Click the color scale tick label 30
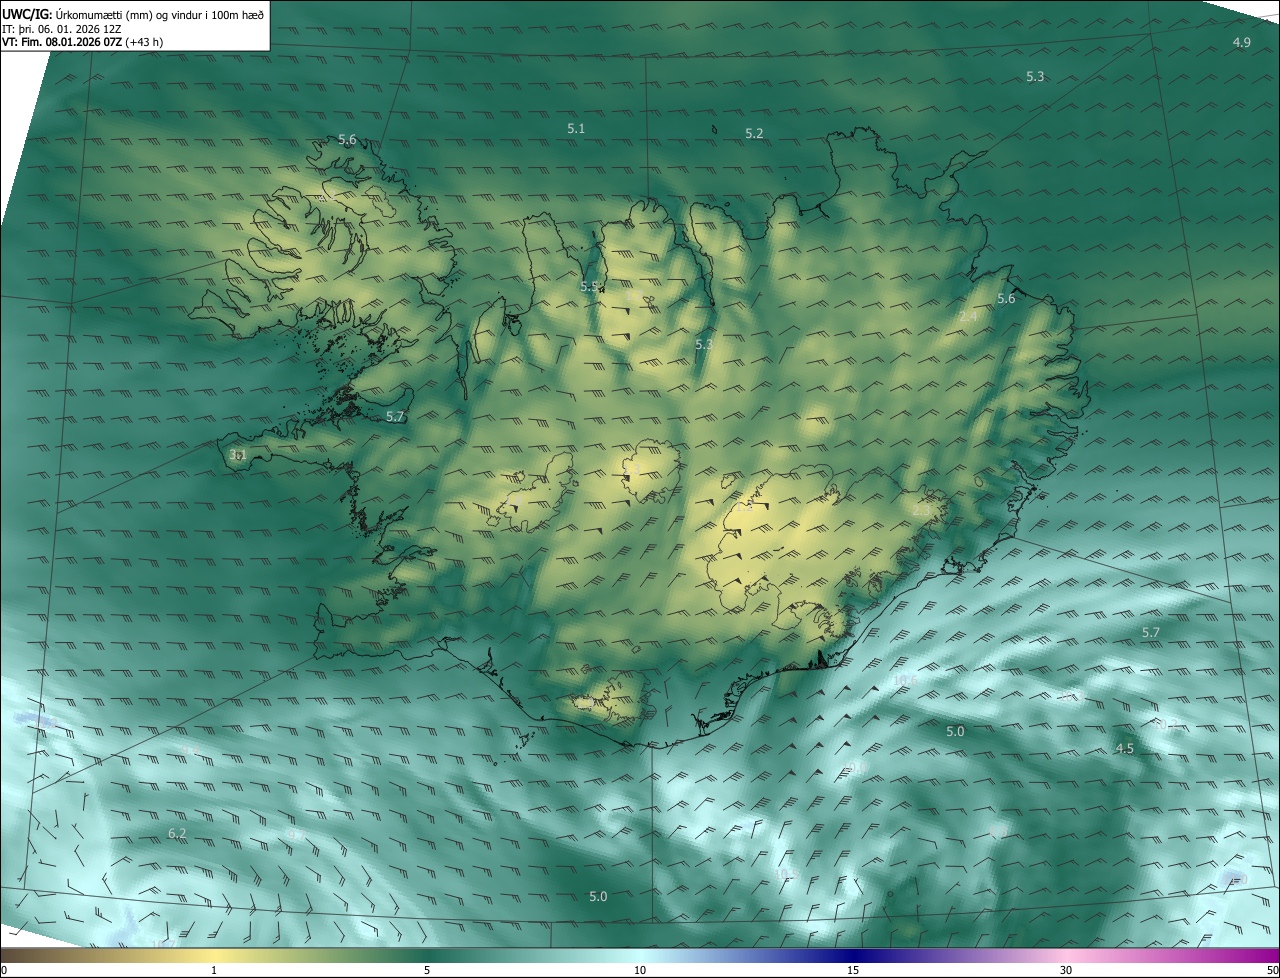This screenshot has width=1280, height=978. tap(1066, 971)
